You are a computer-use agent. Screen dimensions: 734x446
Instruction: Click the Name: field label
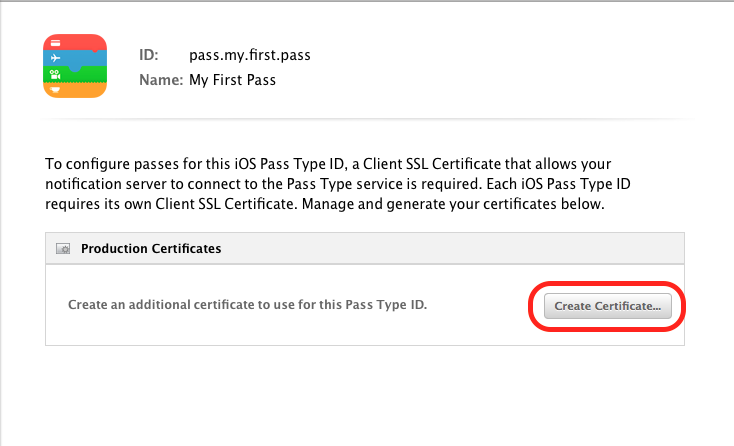pyautogui.click(x=161, y=80)
